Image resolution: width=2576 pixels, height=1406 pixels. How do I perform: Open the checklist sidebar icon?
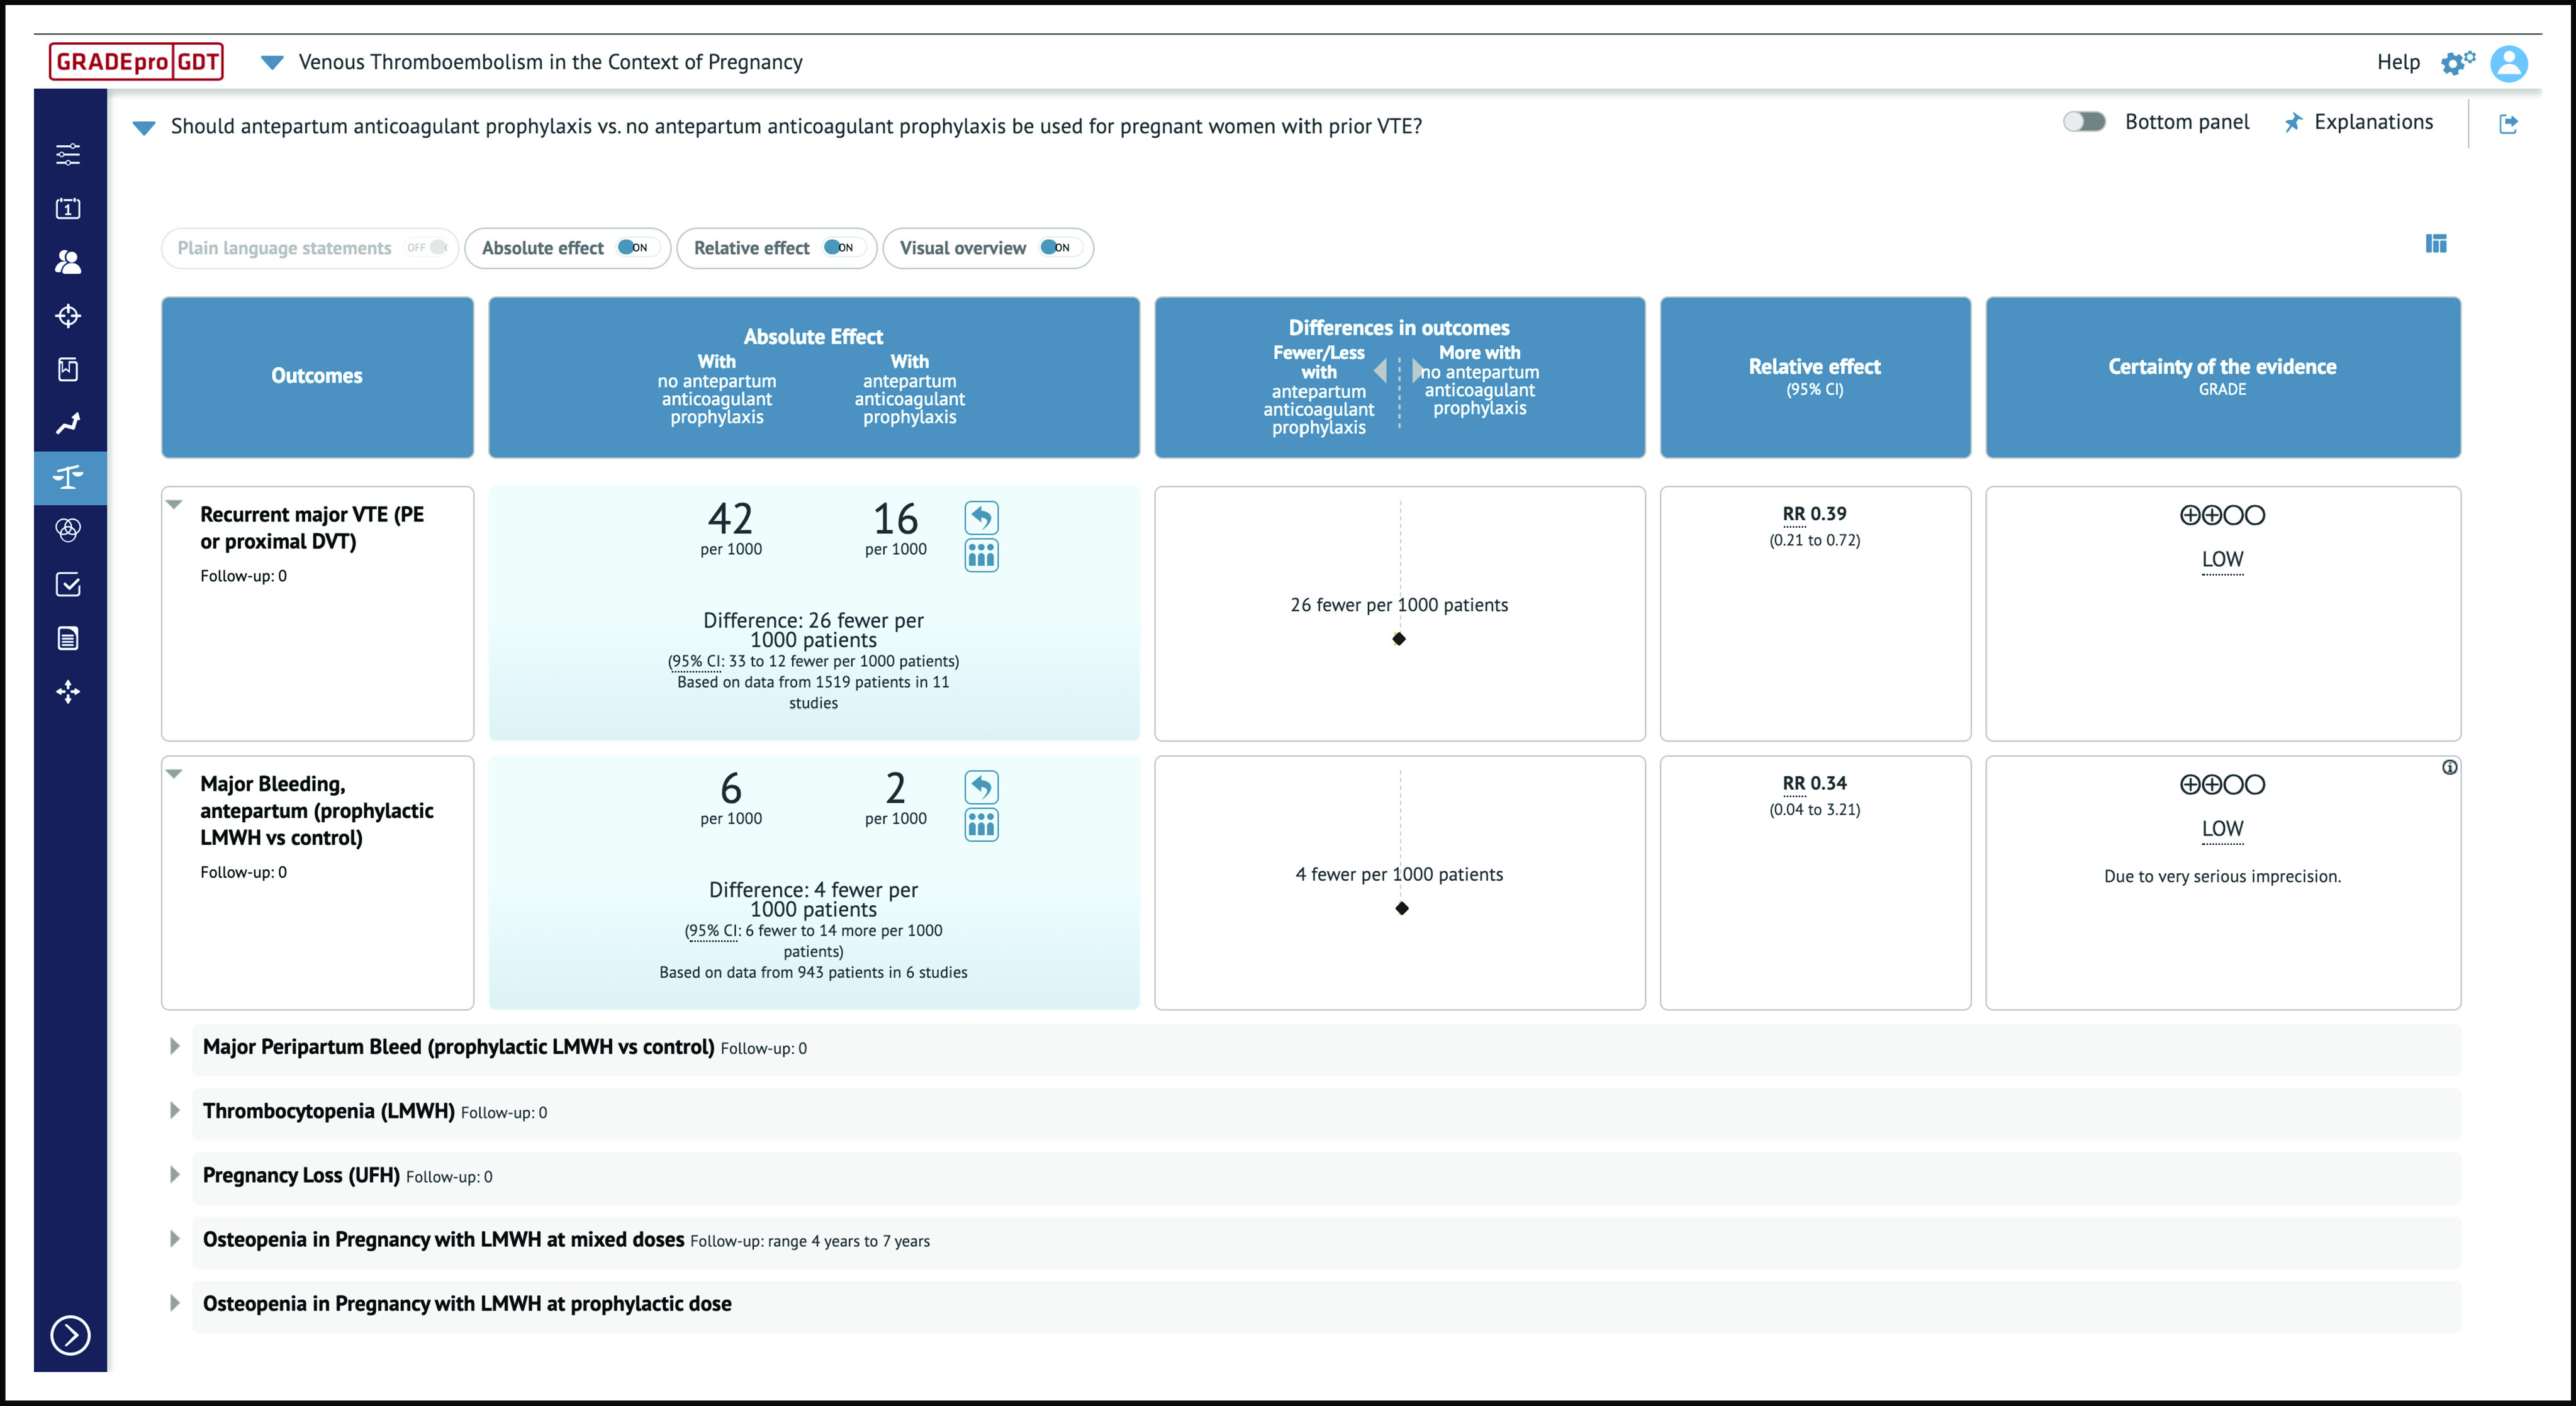tap(68, 585)
